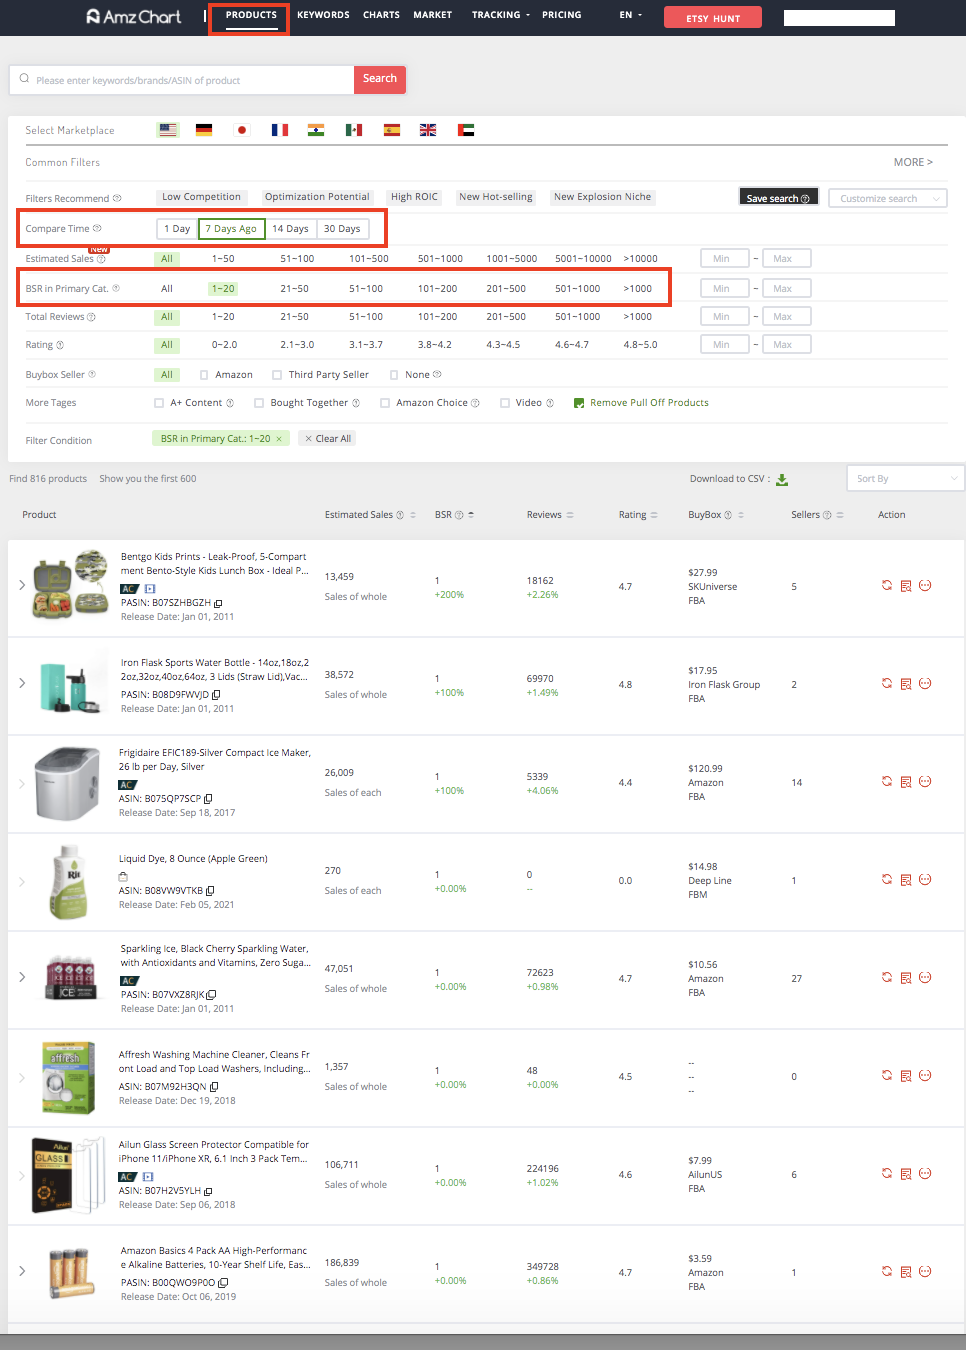Select the UAE marketplace flag
This screenshot has width=966, height=1350.
[x=466, y=130]
